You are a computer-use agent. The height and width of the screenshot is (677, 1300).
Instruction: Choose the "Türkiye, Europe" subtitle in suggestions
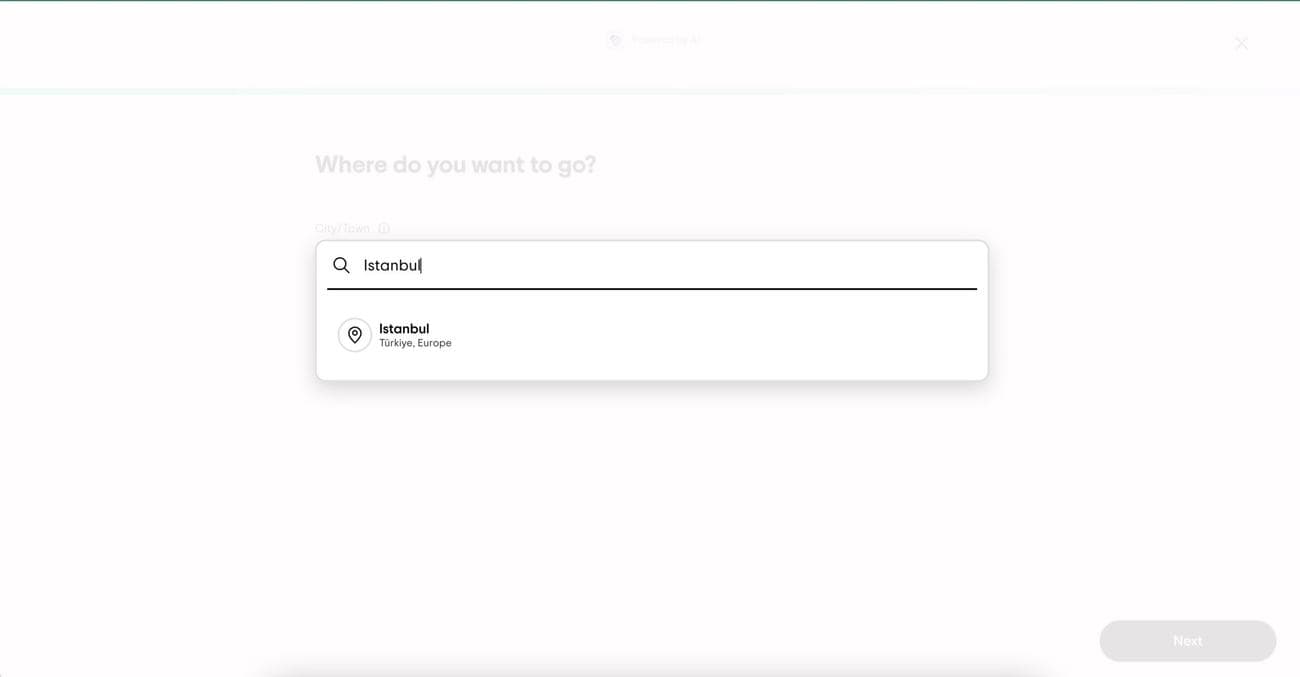(415, 344)
